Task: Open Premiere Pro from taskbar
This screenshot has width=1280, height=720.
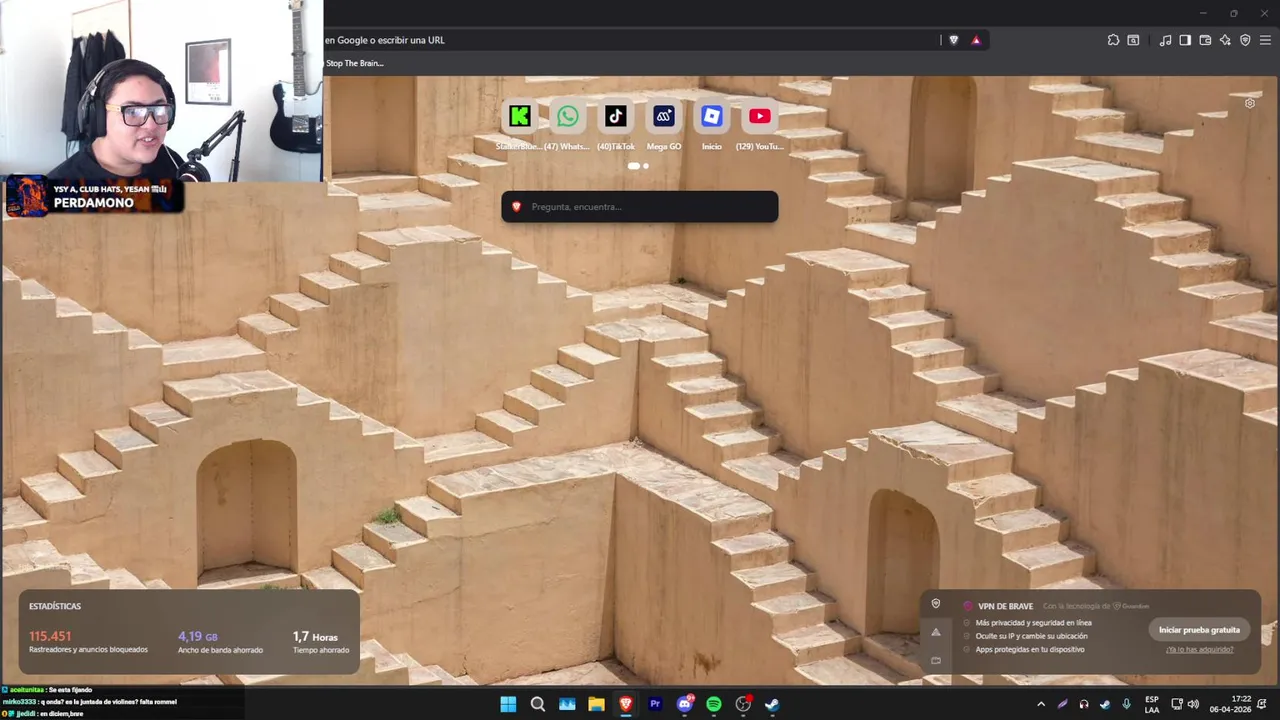Action: pyautogui.click(x=655, y=704)
